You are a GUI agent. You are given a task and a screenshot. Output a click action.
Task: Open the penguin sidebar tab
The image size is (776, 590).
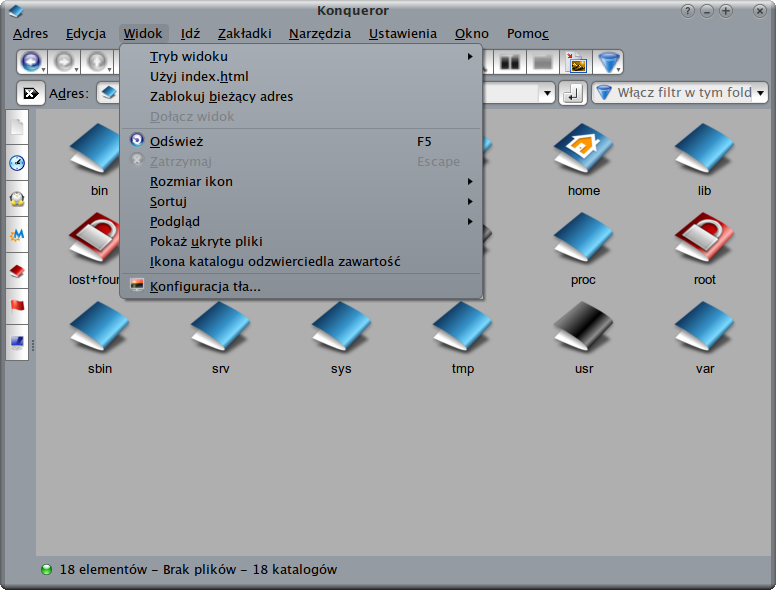[17, 199]
